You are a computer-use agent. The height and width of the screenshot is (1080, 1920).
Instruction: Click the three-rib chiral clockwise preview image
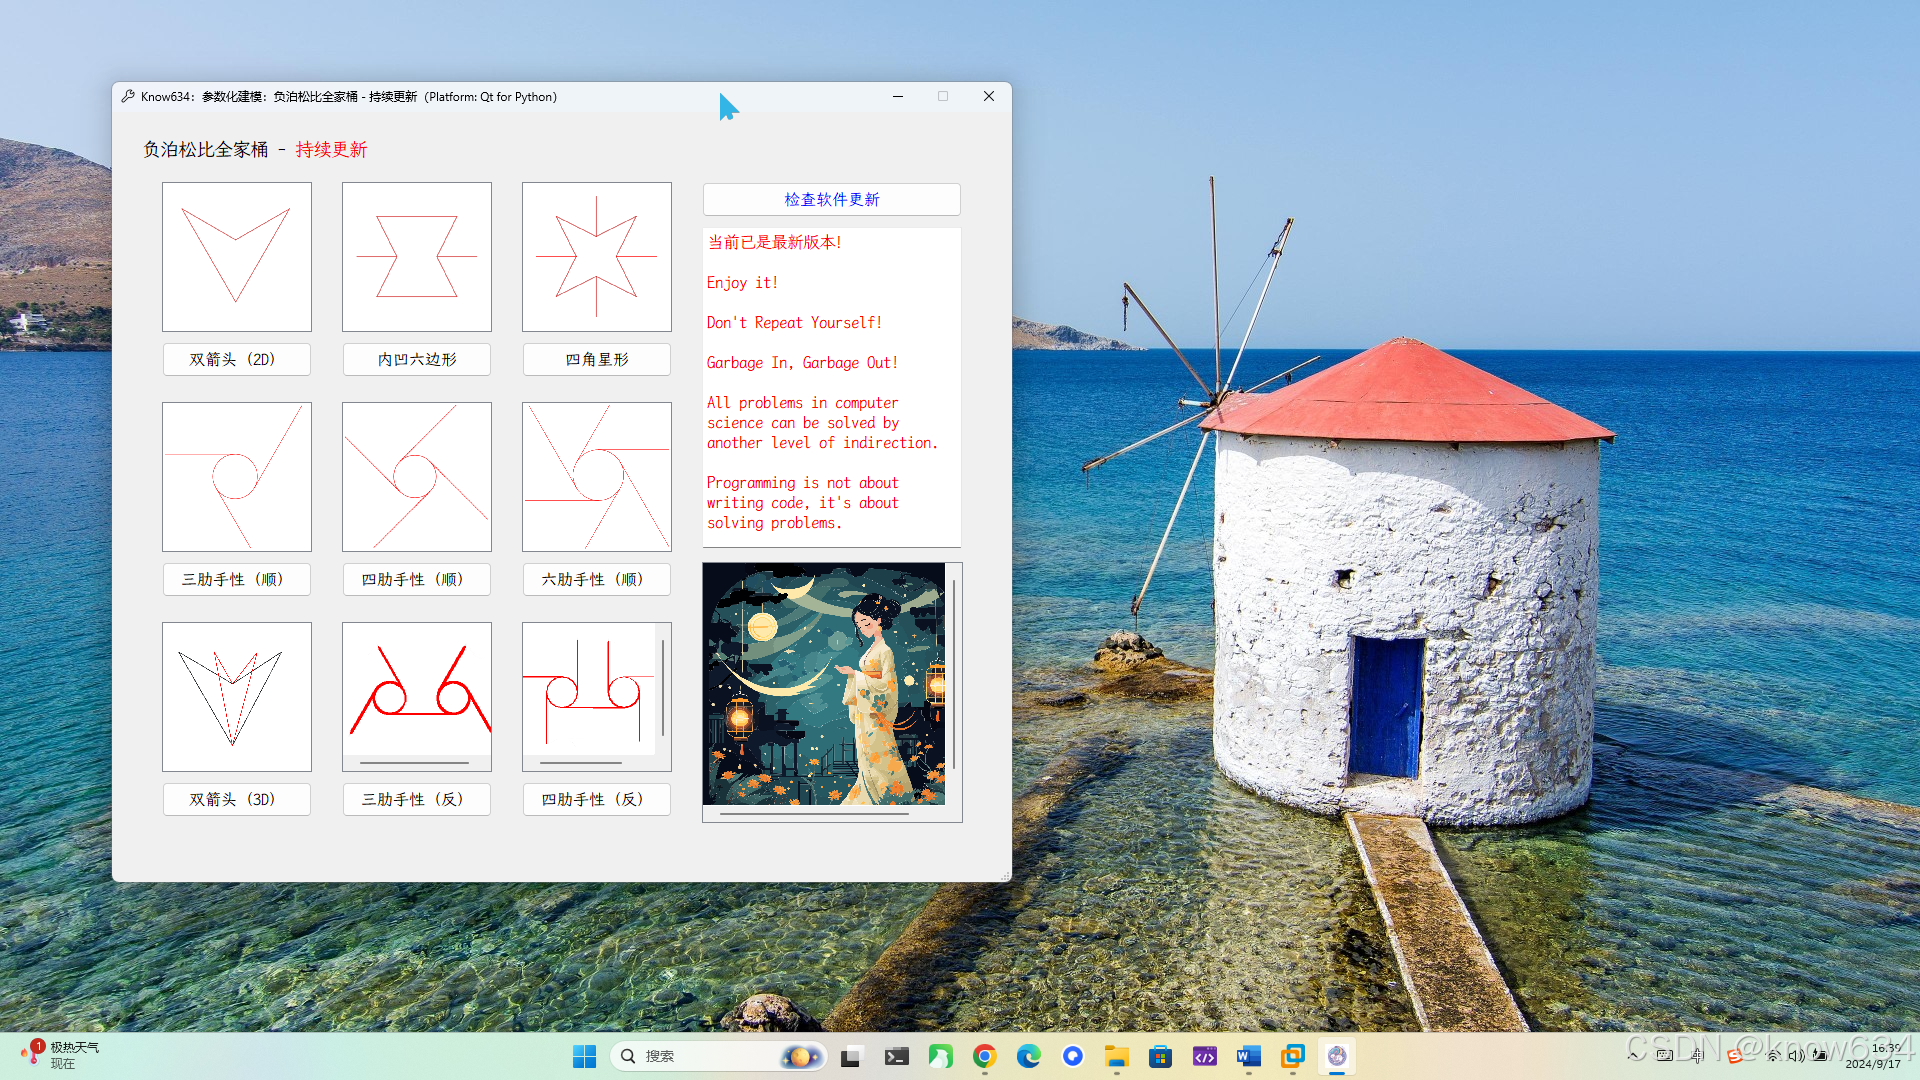pos(237,477)
